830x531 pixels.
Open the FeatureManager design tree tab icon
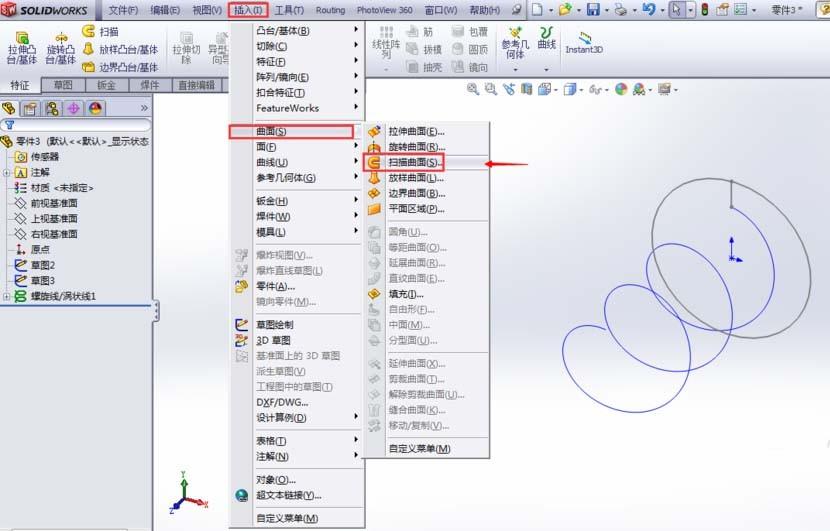(8, 109)
